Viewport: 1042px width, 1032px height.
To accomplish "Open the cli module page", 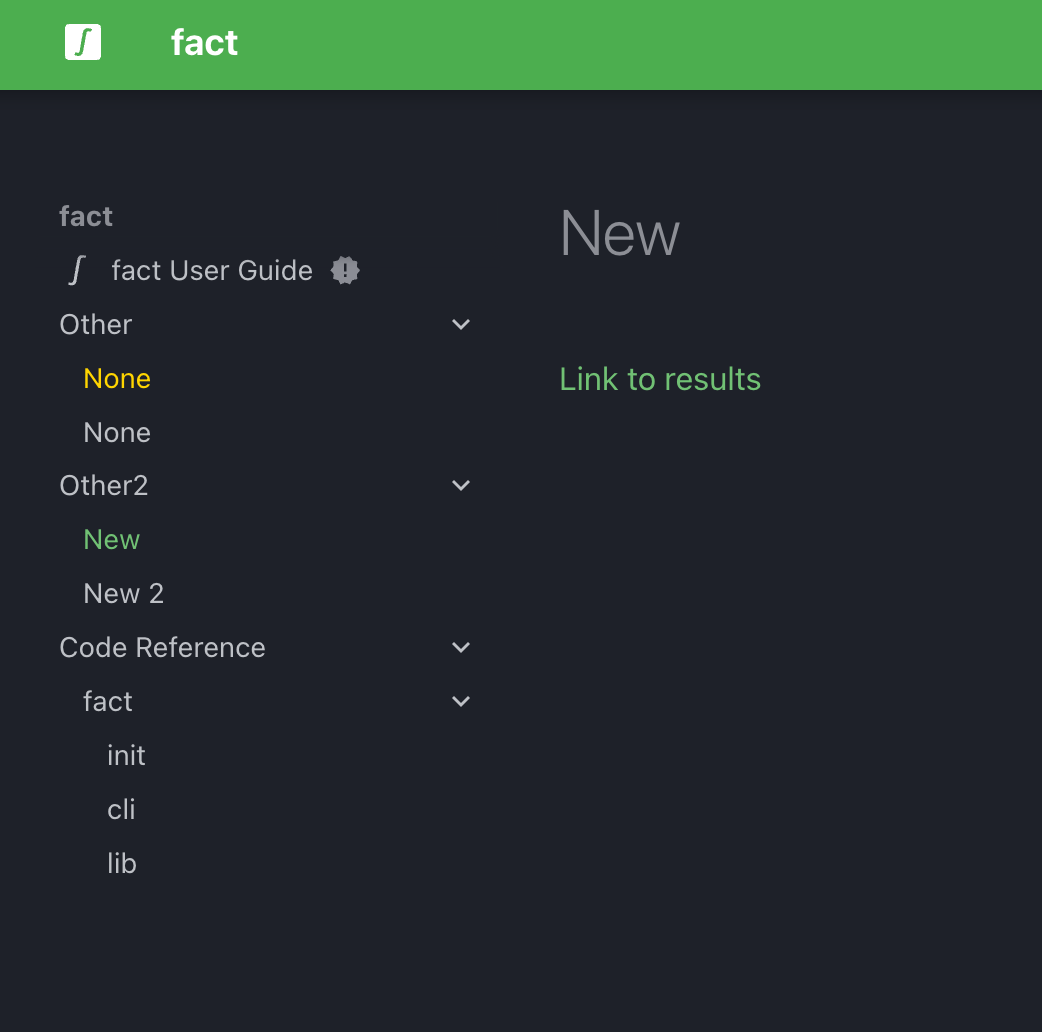I will pyautogui.click(x=121, y=809).
